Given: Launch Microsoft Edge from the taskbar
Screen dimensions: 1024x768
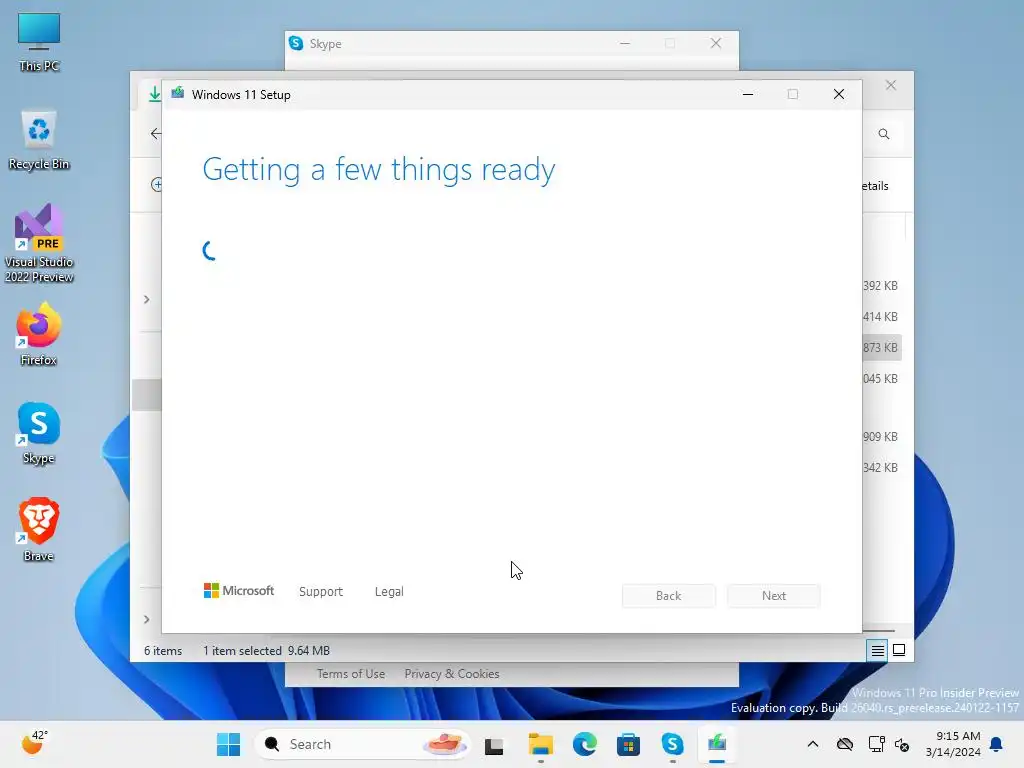Looking at the screenshot, I should click(x=584, y=744).
